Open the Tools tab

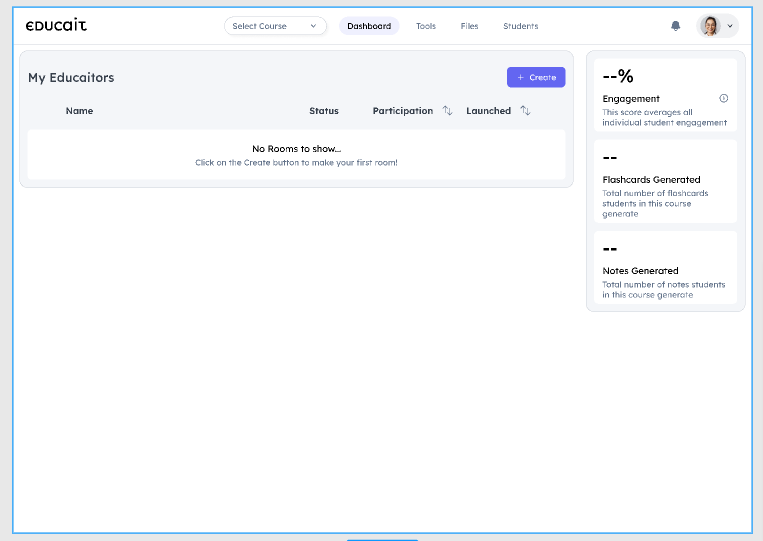click(426, 26)
